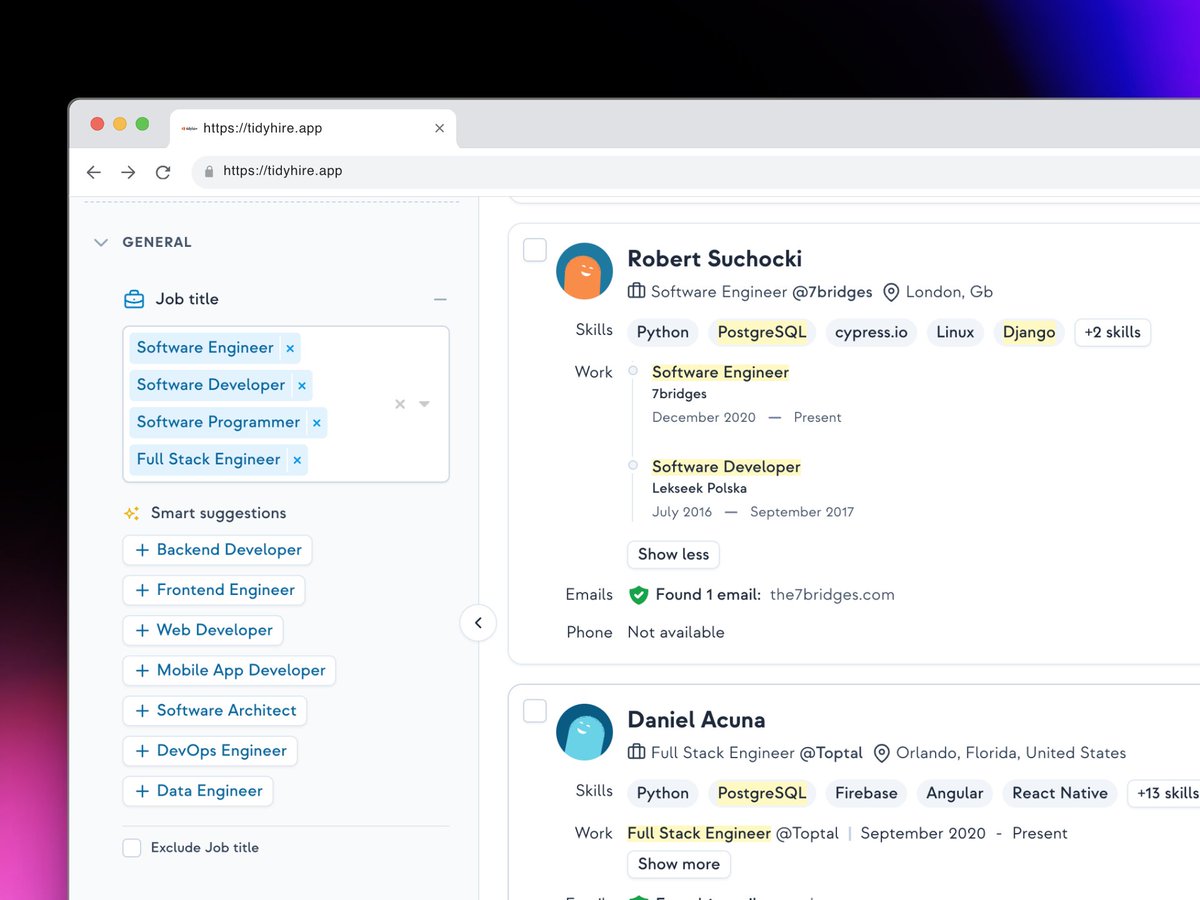The height and width of the screenshot is (900, 1200).
Task: Open the job title dropdown caret
Action: coord(424,404)
